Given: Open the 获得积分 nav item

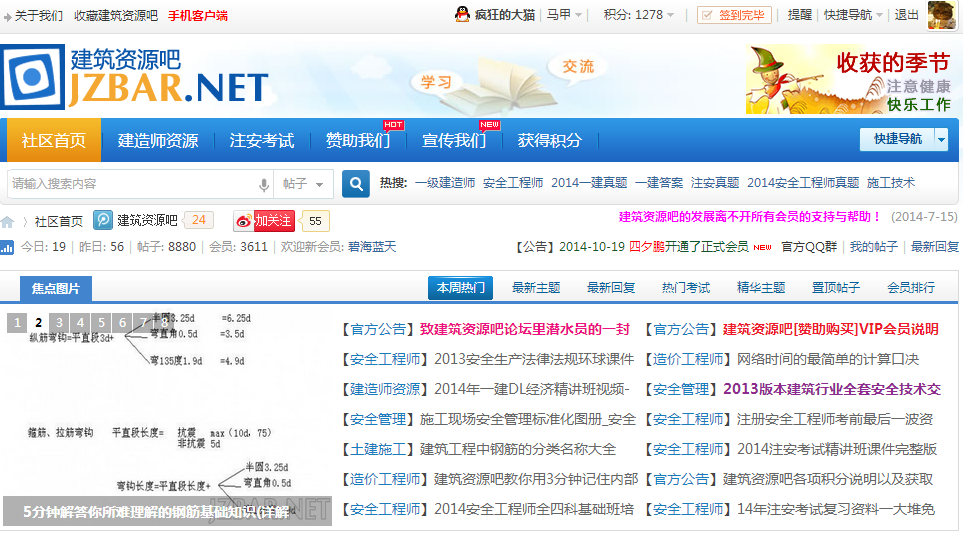Looking at the screenshot, I should 550,141.
